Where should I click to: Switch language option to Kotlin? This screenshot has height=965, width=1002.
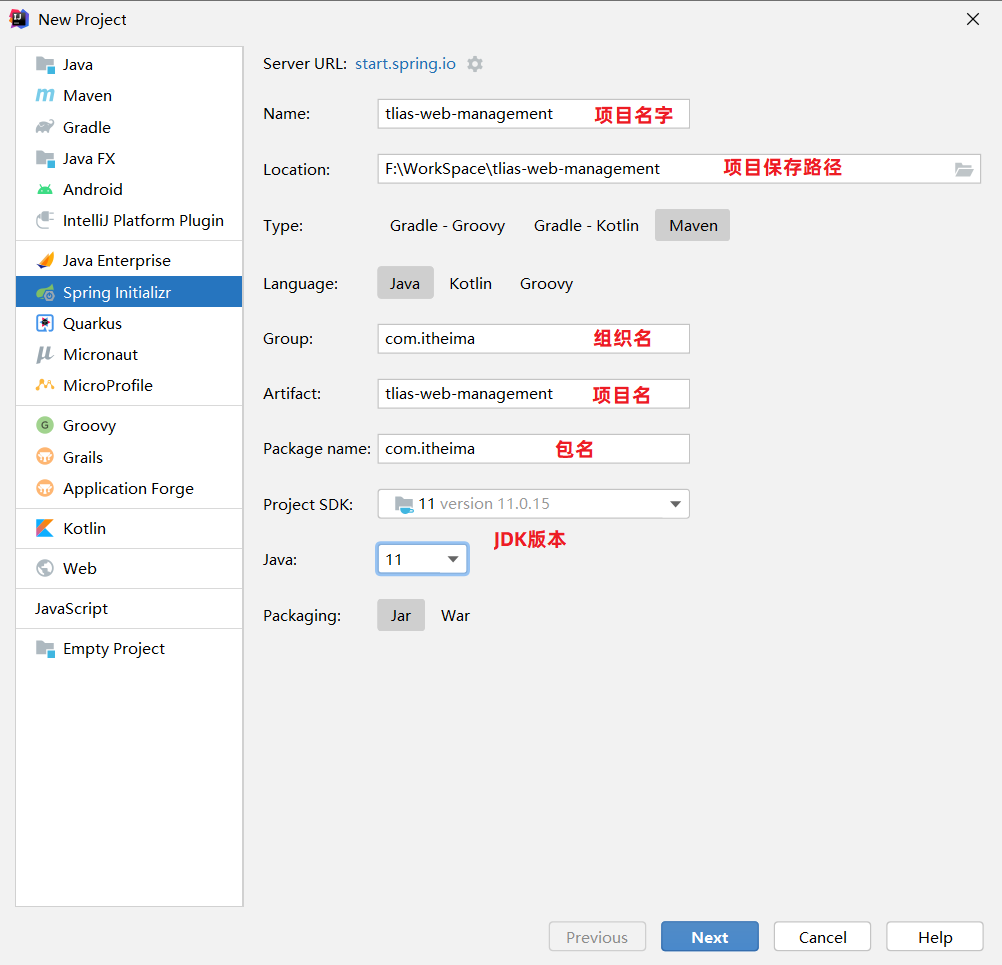(x=470, y=283)
